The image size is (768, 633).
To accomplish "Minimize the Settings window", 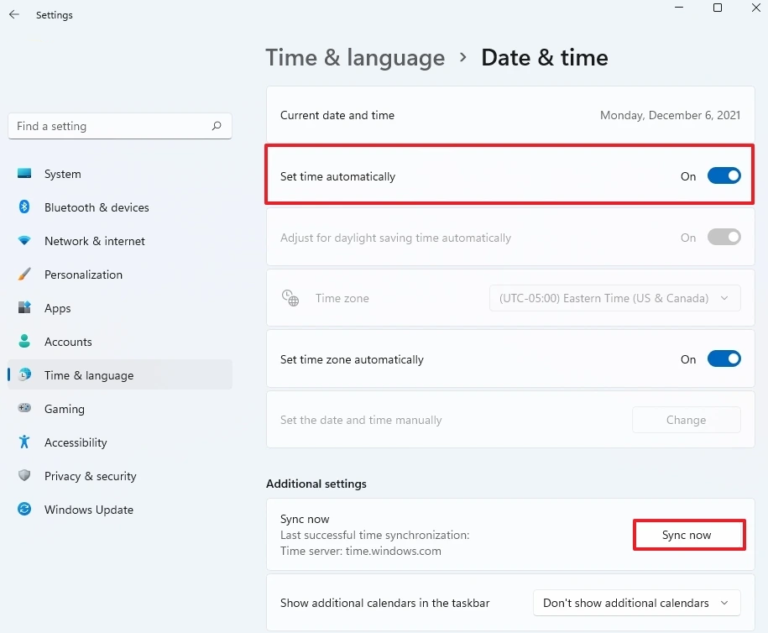I will (x=679, y=8).
